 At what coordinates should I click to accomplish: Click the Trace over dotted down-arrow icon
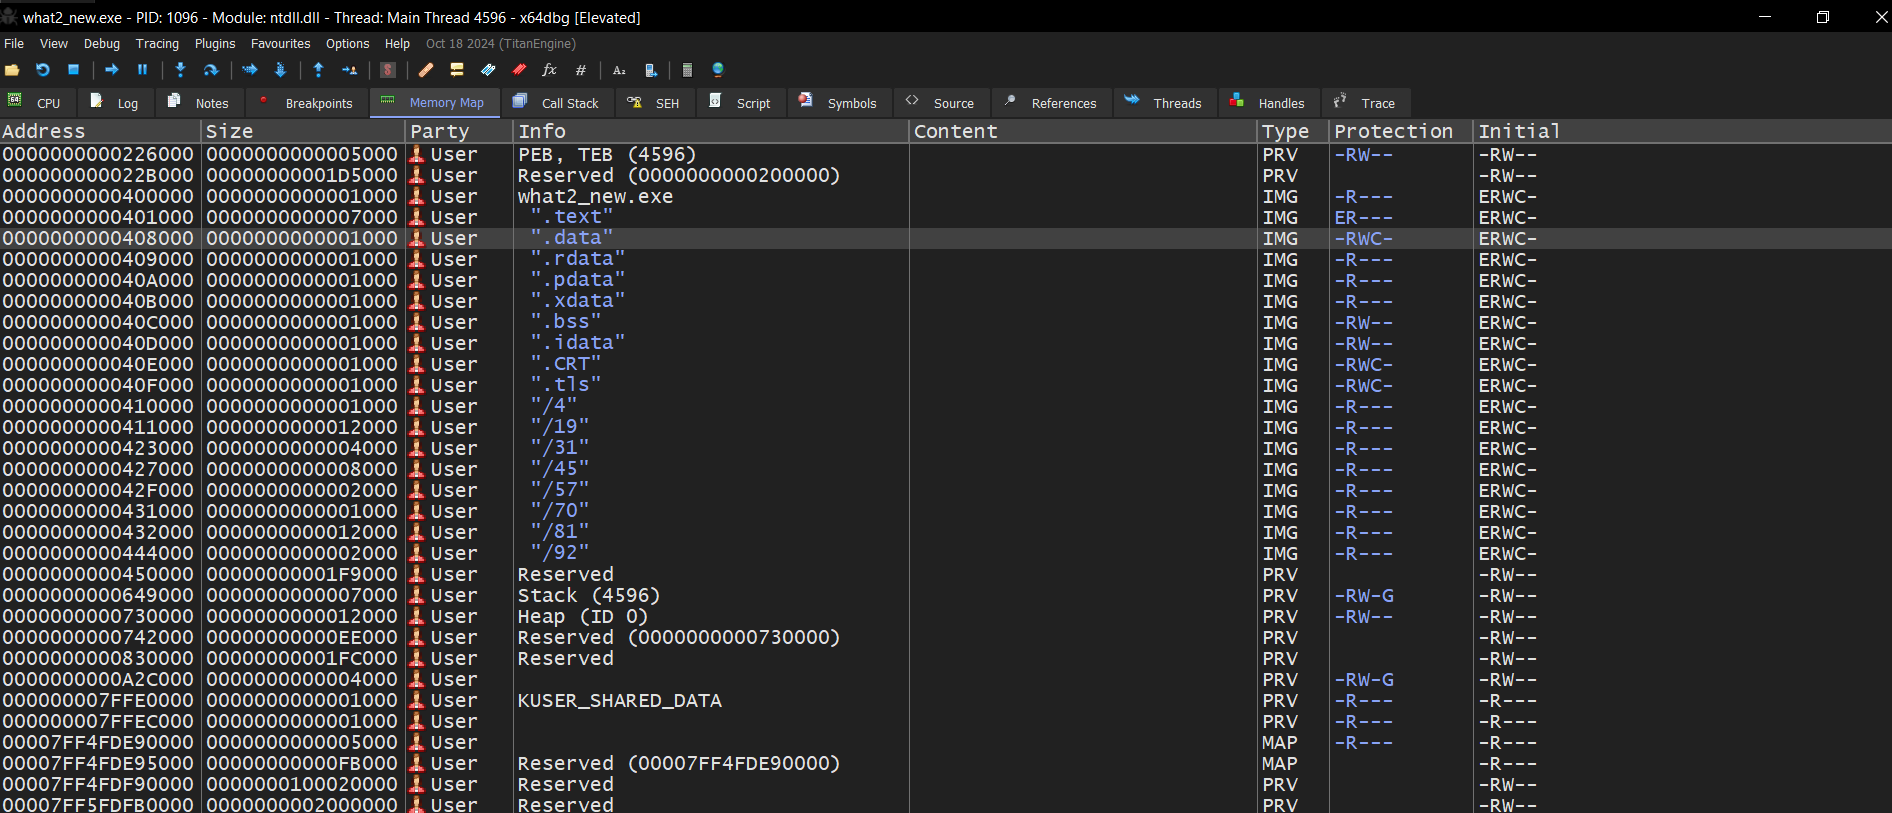[280, 70]
